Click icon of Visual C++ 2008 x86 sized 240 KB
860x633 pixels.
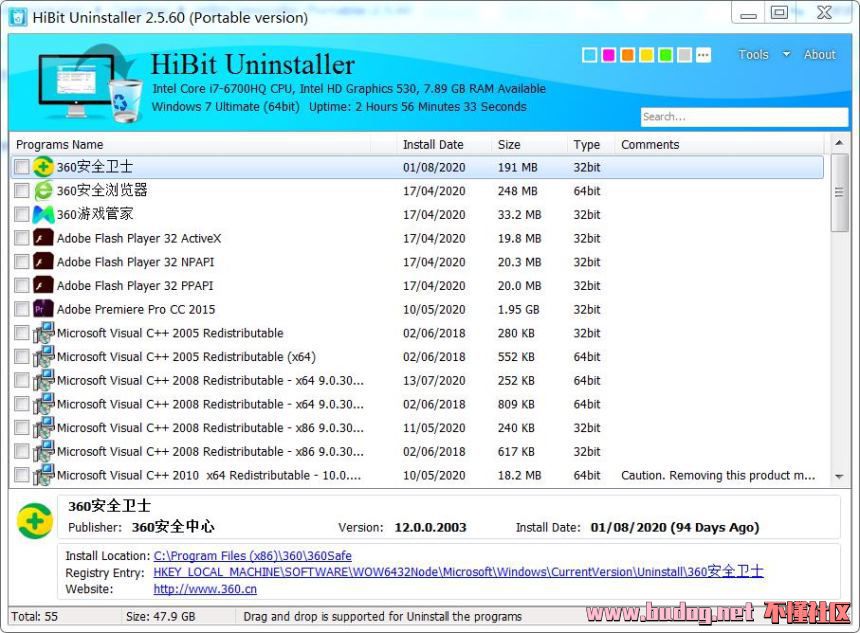[43, 427]
